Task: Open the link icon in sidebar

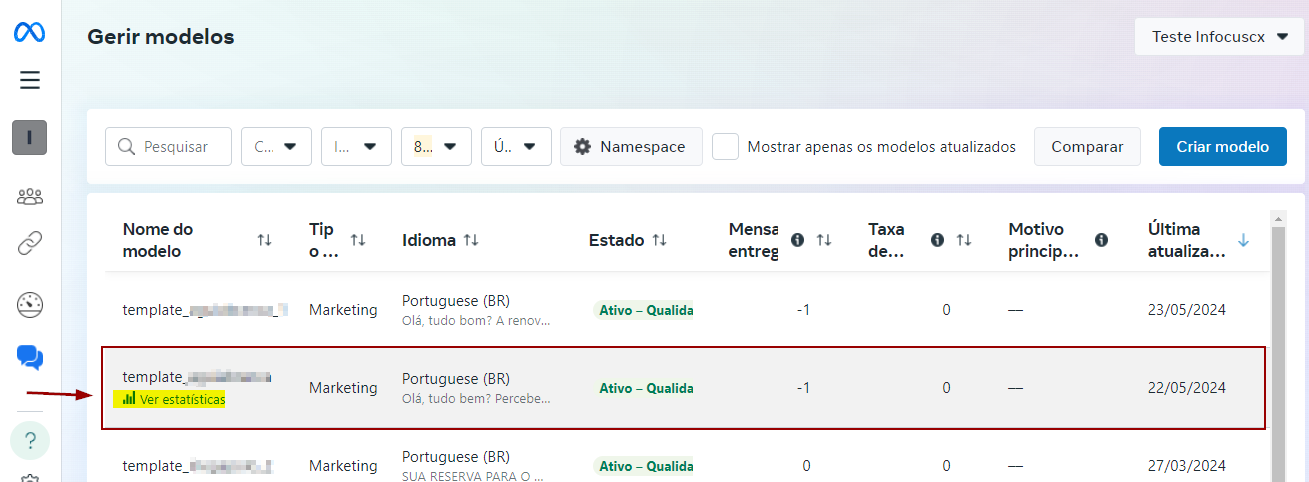Action: click(x=30, y=243)
